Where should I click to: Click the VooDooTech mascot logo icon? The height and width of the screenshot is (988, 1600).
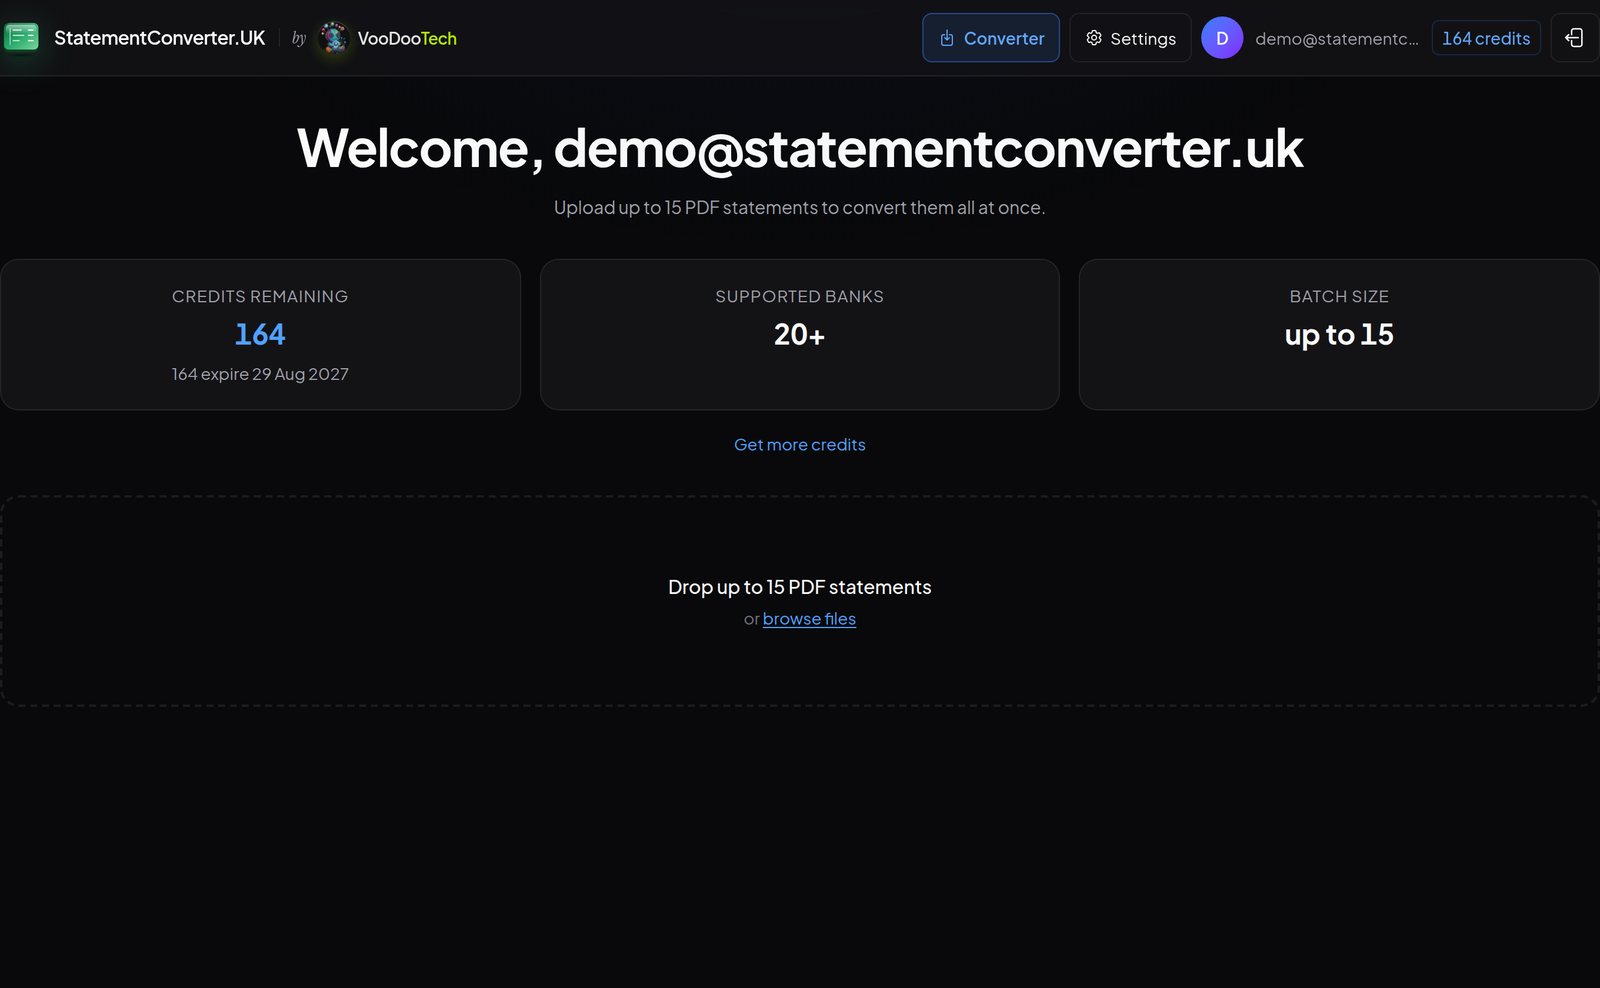(x=333, y=38)
